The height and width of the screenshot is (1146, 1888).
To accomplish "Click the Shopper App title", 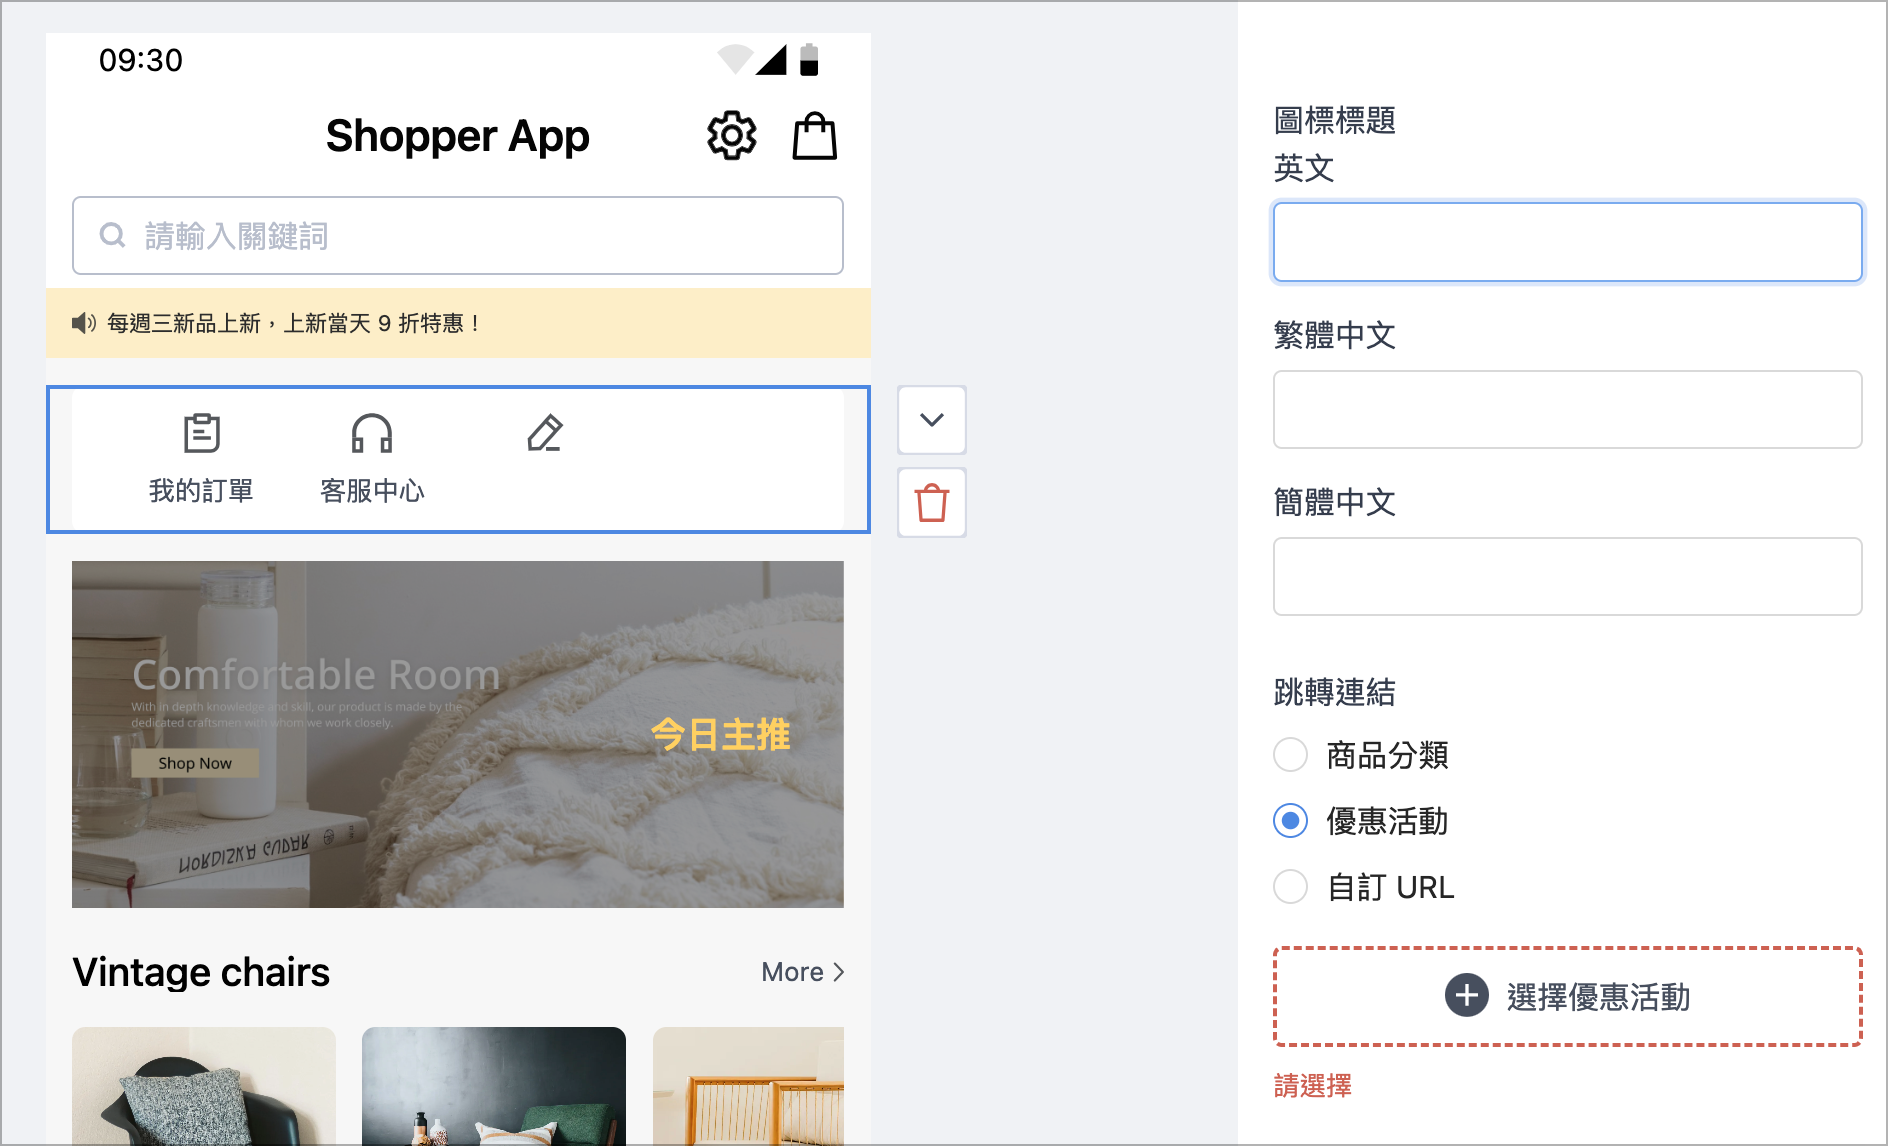I will click(x=458, y=136).
